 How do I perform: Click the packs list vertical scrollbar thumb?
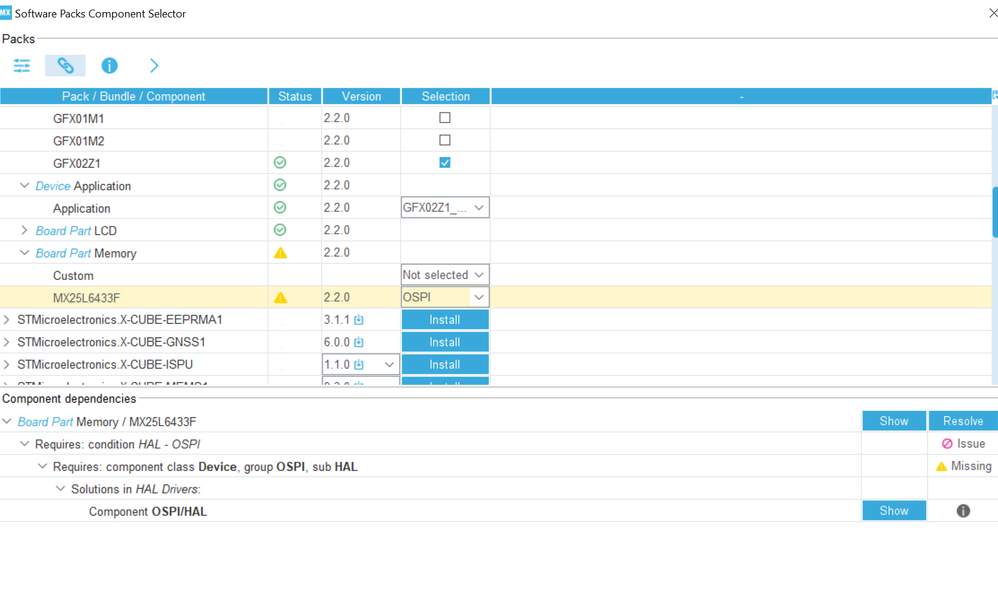point(995,212)
